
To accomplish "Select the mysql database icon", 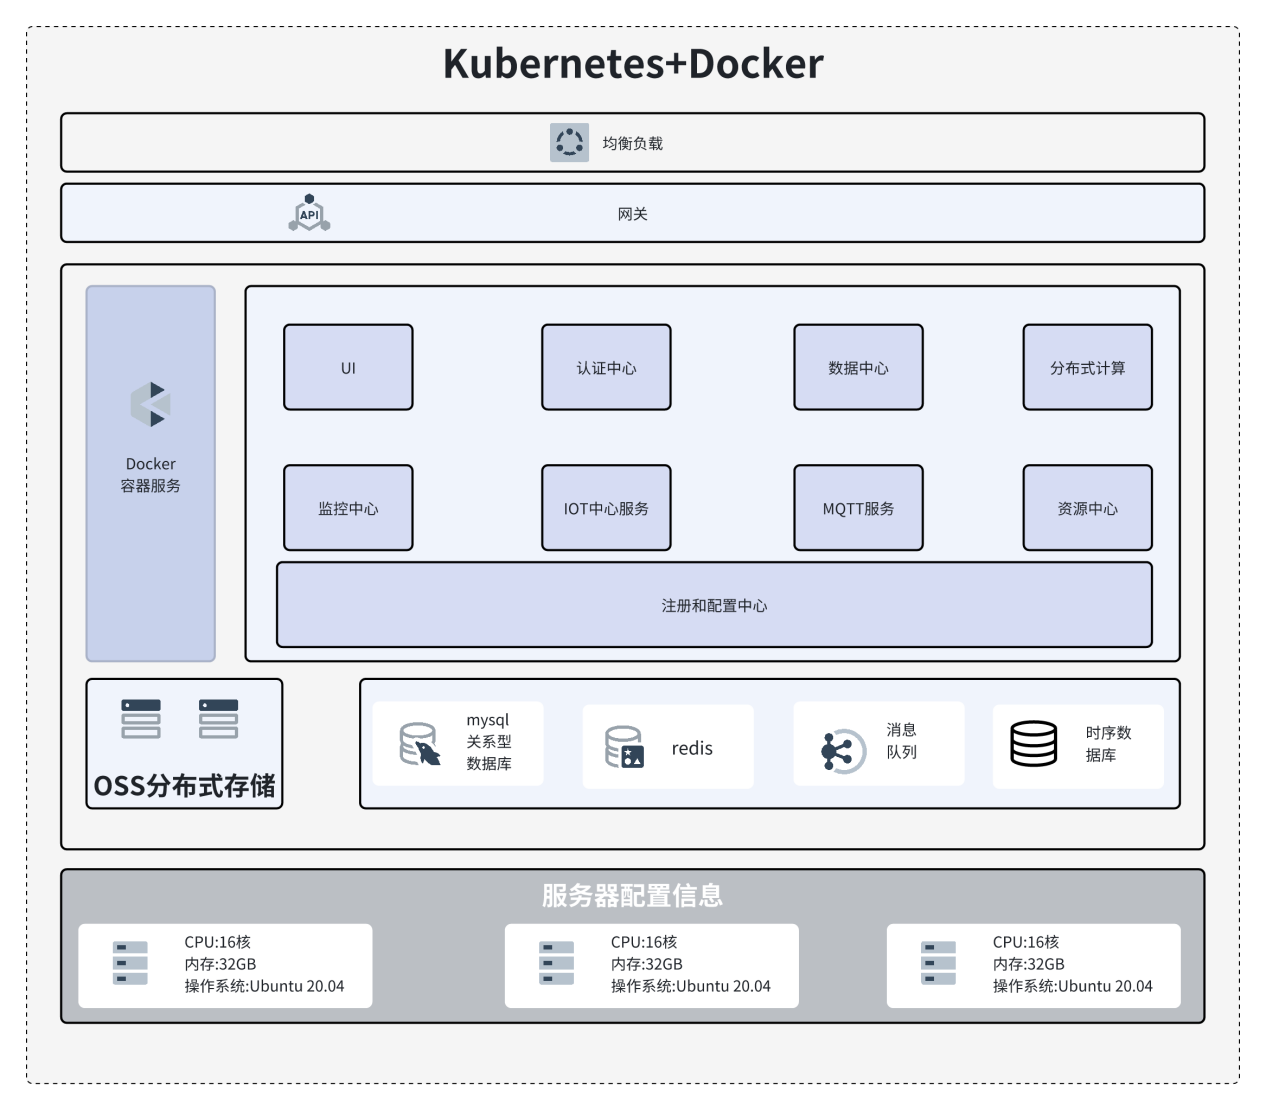I will click(x=419, y=745).
